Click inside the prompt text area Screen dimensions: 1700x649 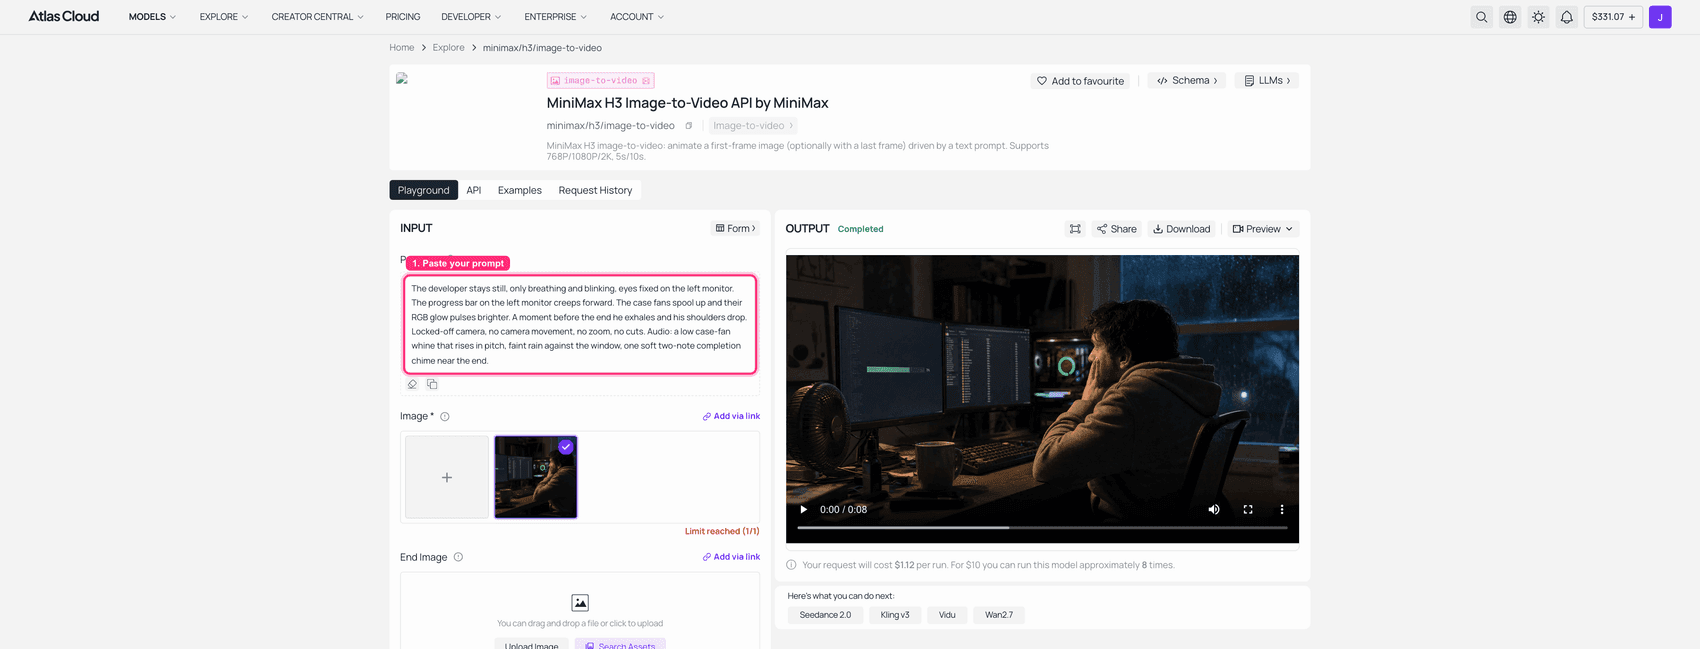[x=580, y=324]
